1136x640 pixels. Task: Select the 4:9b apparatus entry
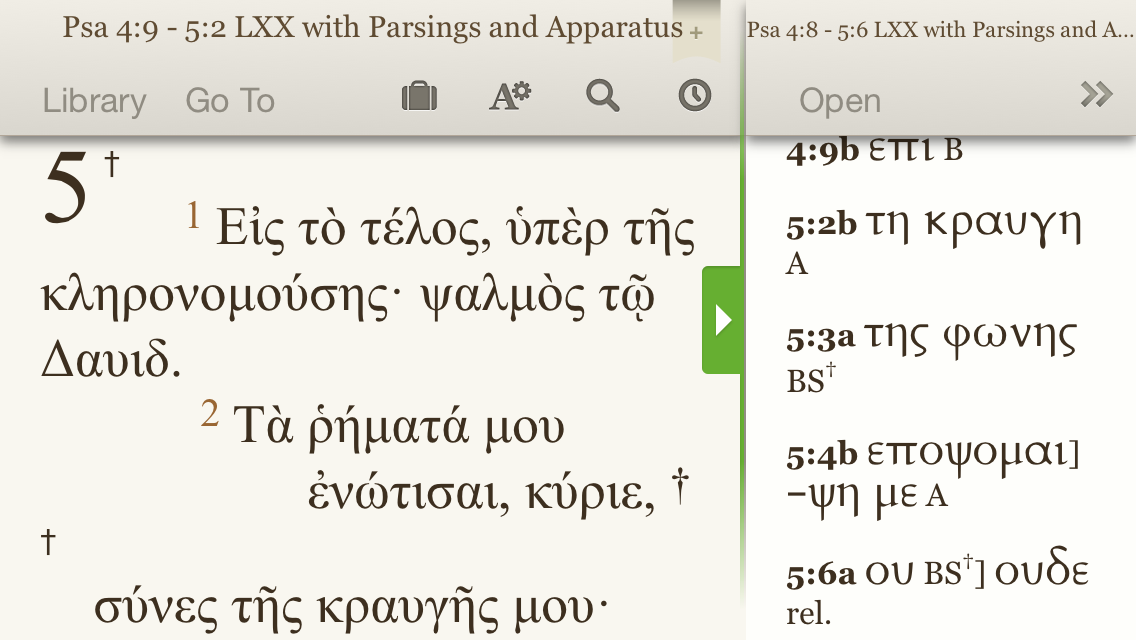pyautogui.click(x=822, y=152)
